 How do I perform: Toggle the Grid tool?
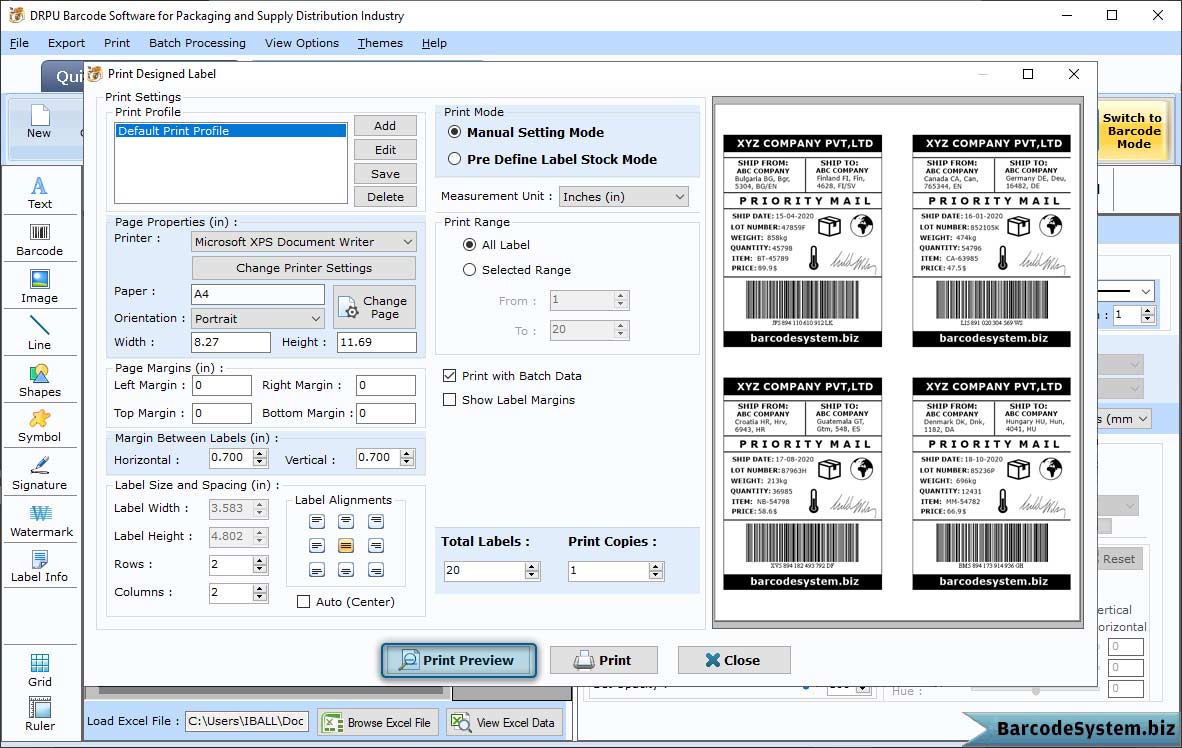39,670
